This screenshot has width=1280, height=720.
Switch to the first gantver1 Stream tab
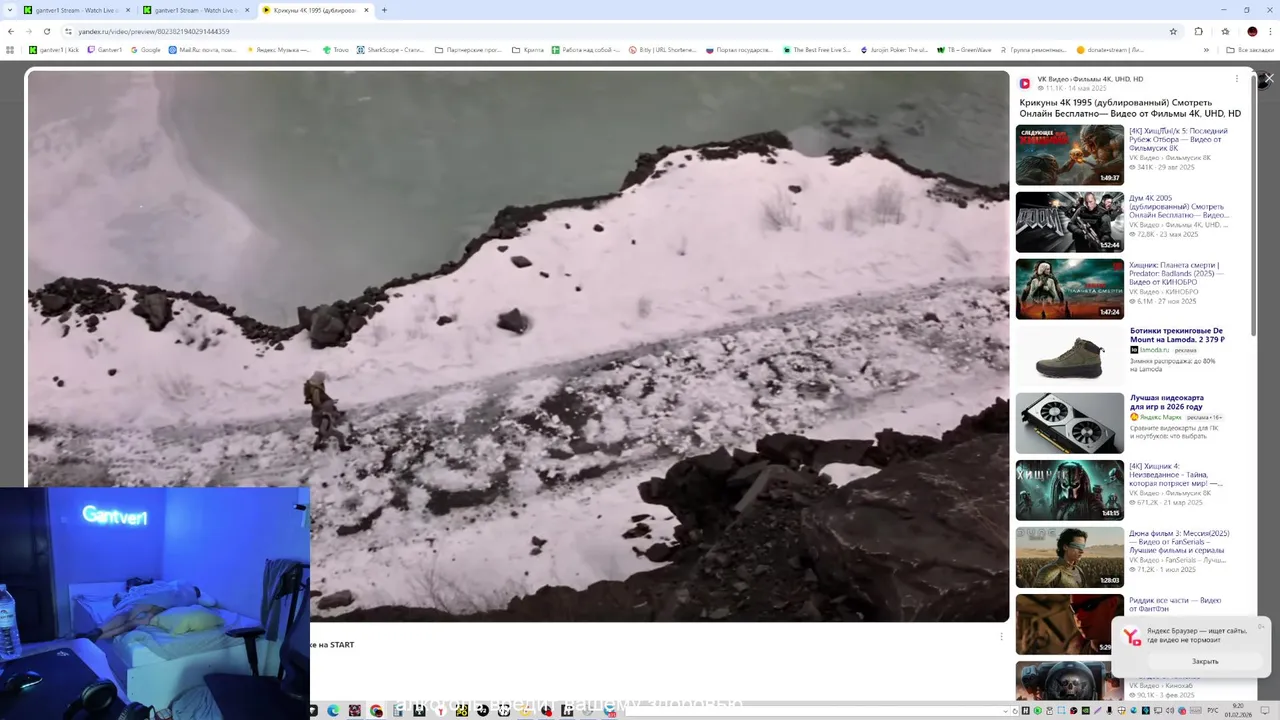click(x=75, y=10)
